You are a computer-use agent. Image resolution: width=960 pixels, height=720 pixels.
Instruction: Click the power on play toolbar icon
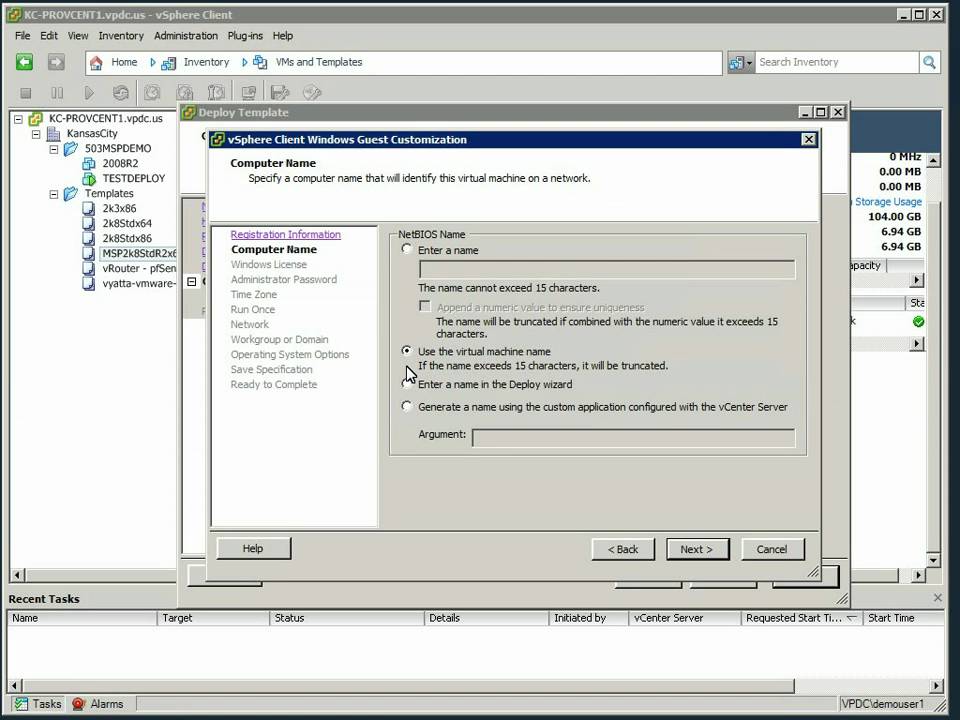[89, 93]
